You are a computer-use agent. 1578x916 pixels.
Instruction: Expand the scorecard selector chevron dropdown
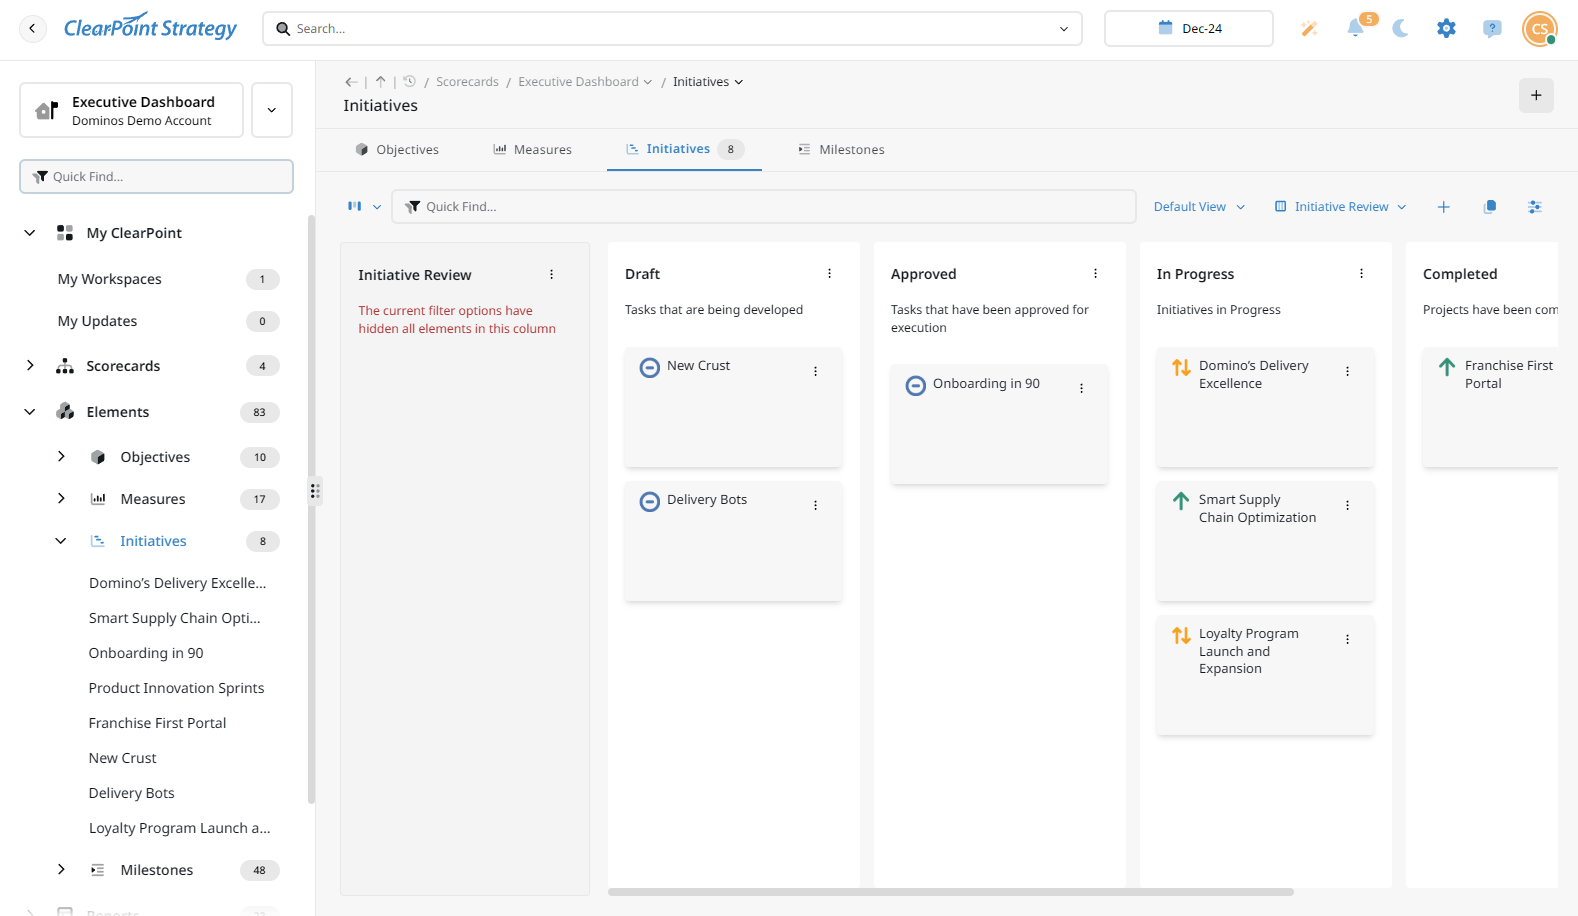click(x=272, y=110)
